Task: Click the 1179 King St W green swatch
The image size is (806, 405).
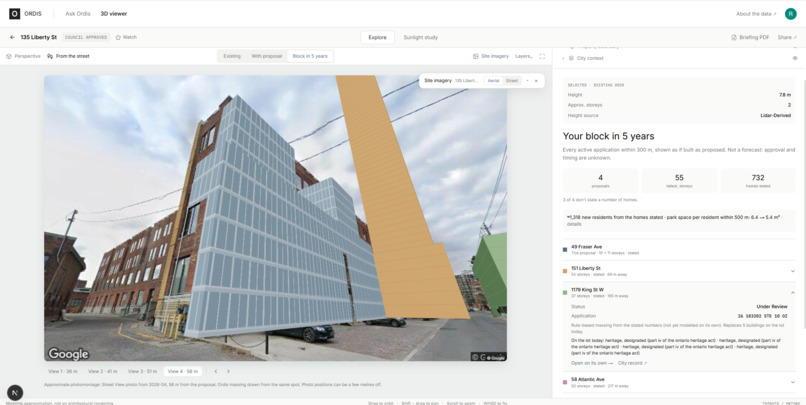Action: pyautogui.click(x=565, y=292)
